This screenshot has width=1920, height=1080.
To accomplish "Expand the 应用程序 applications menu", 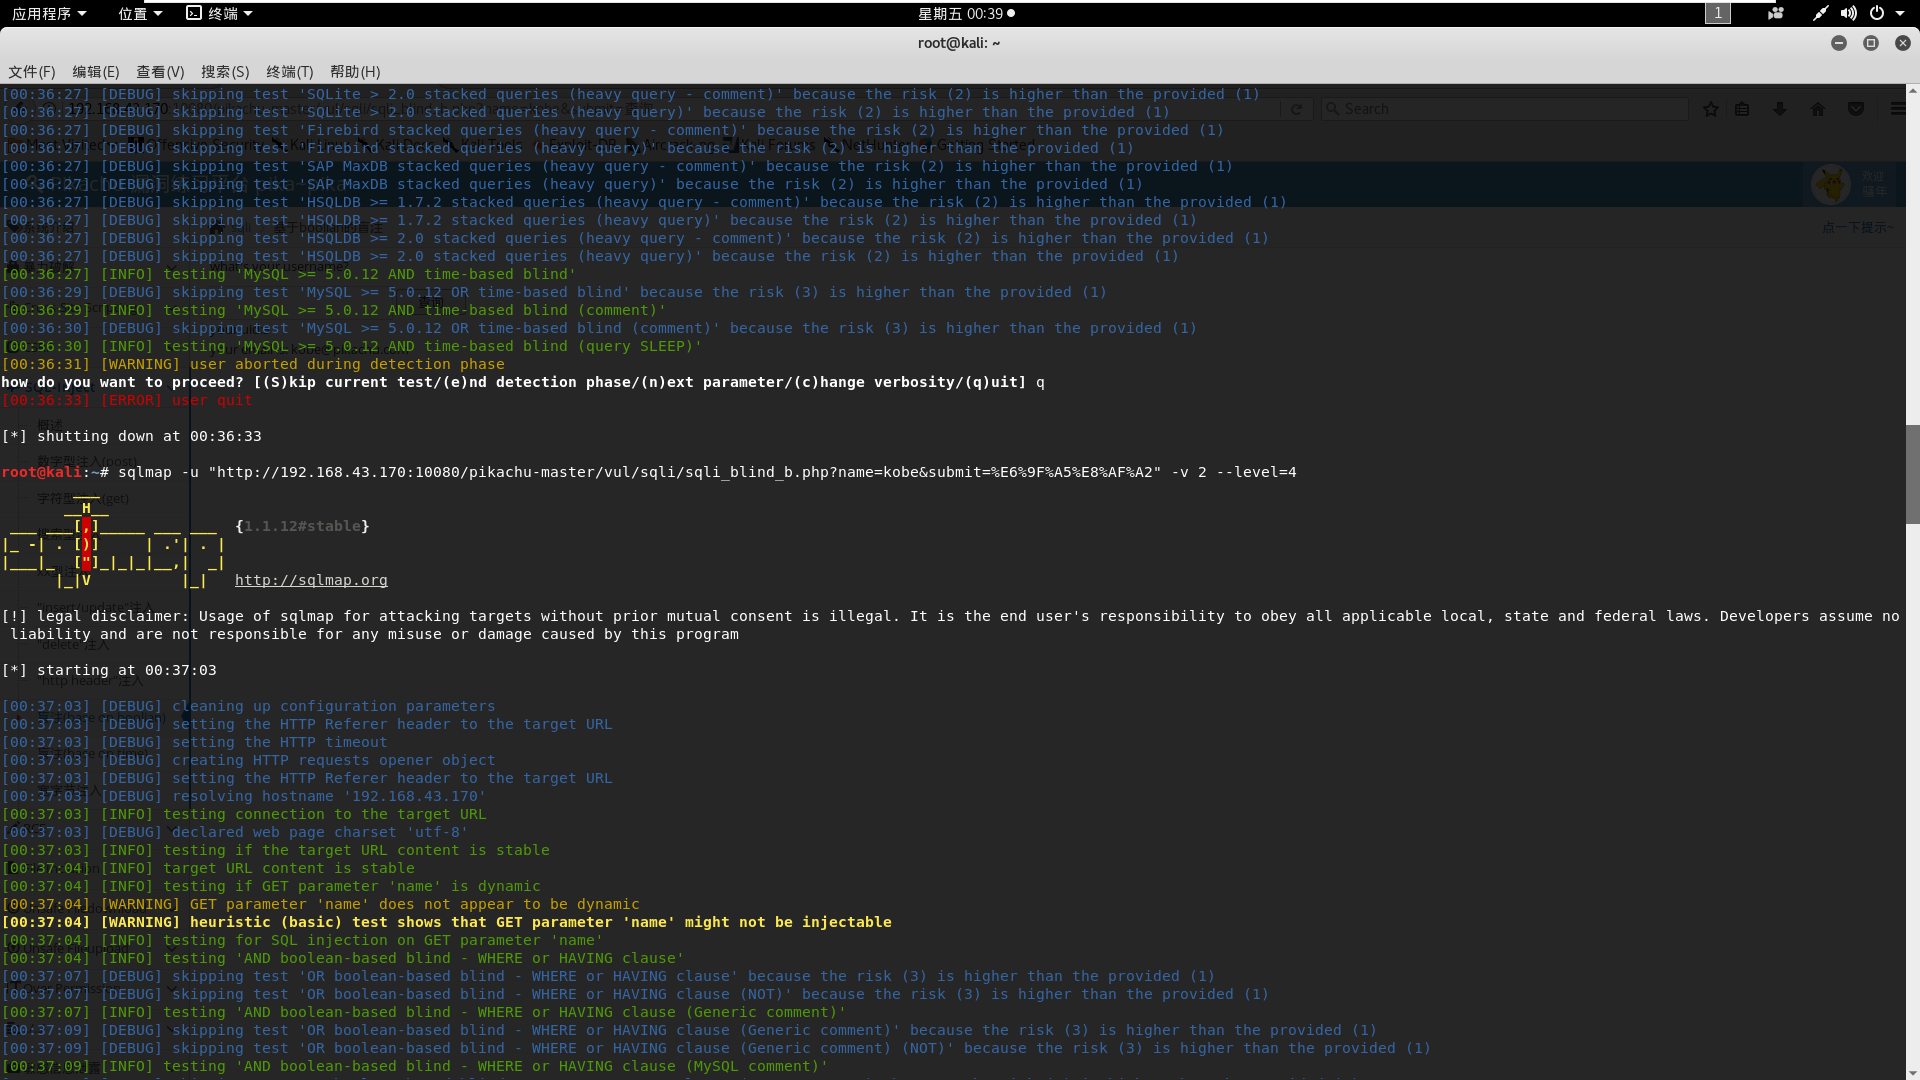I will point(49,13).
